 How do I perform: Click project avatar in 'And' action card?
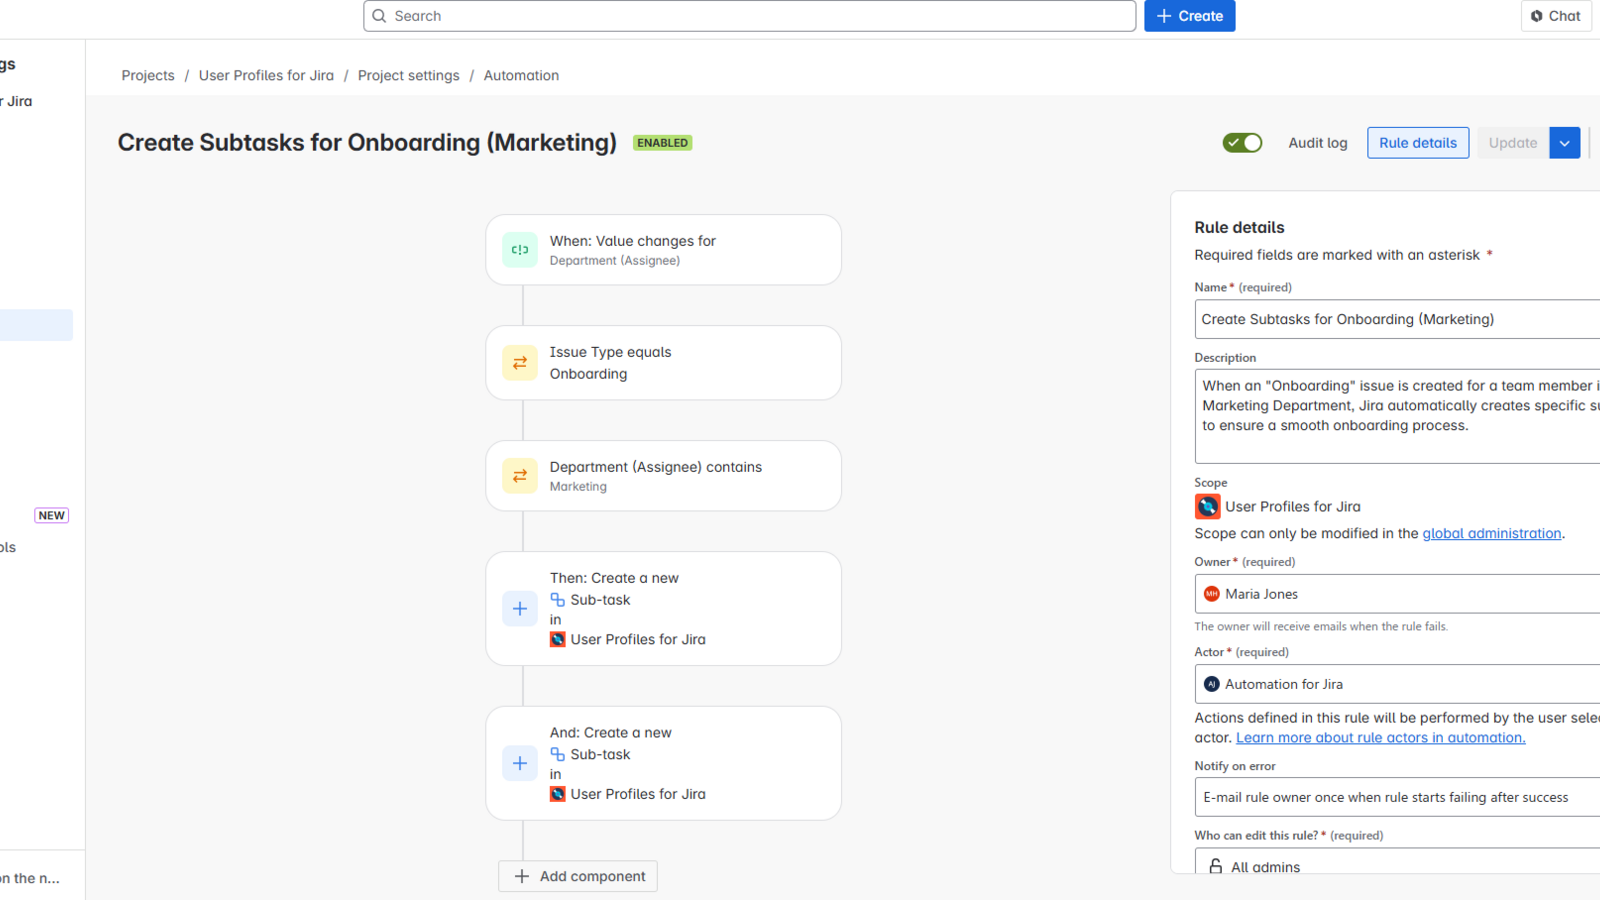[558, 794]
